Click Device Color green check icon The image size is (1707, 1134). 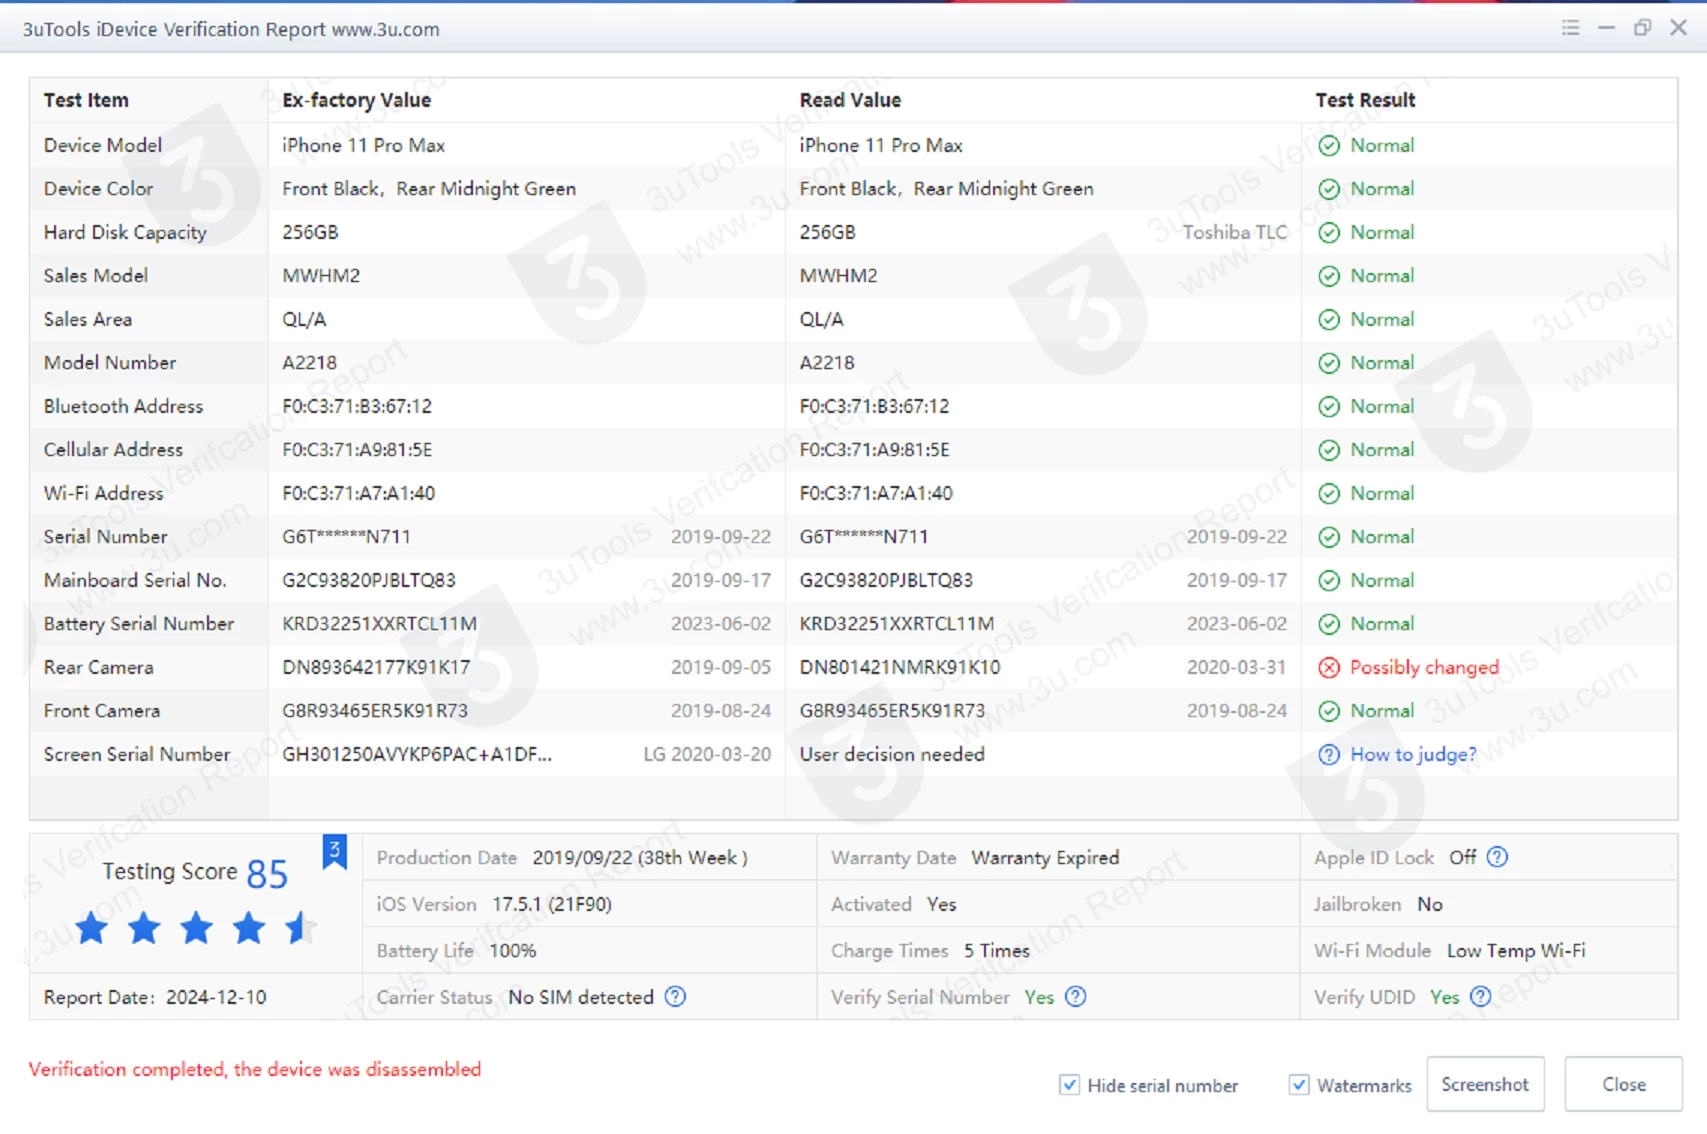1329,189
